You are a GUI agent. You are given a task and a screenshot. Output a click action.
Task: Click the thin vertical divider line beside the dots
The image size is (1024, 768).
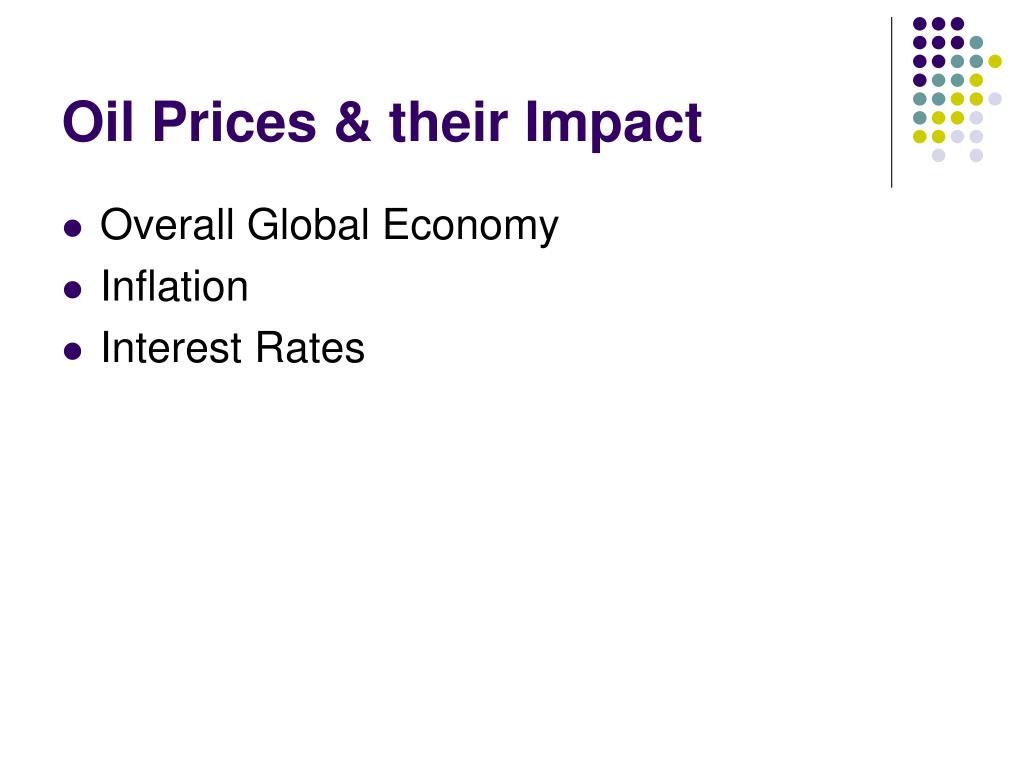coord(891,103)
